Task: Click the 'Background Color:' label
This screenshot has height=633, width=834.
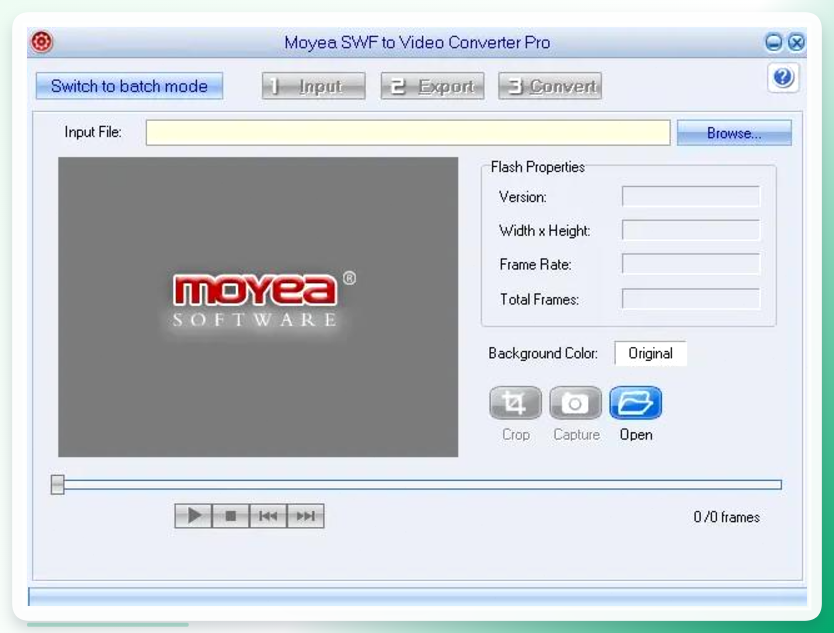Action: click(x=543, y=353)
